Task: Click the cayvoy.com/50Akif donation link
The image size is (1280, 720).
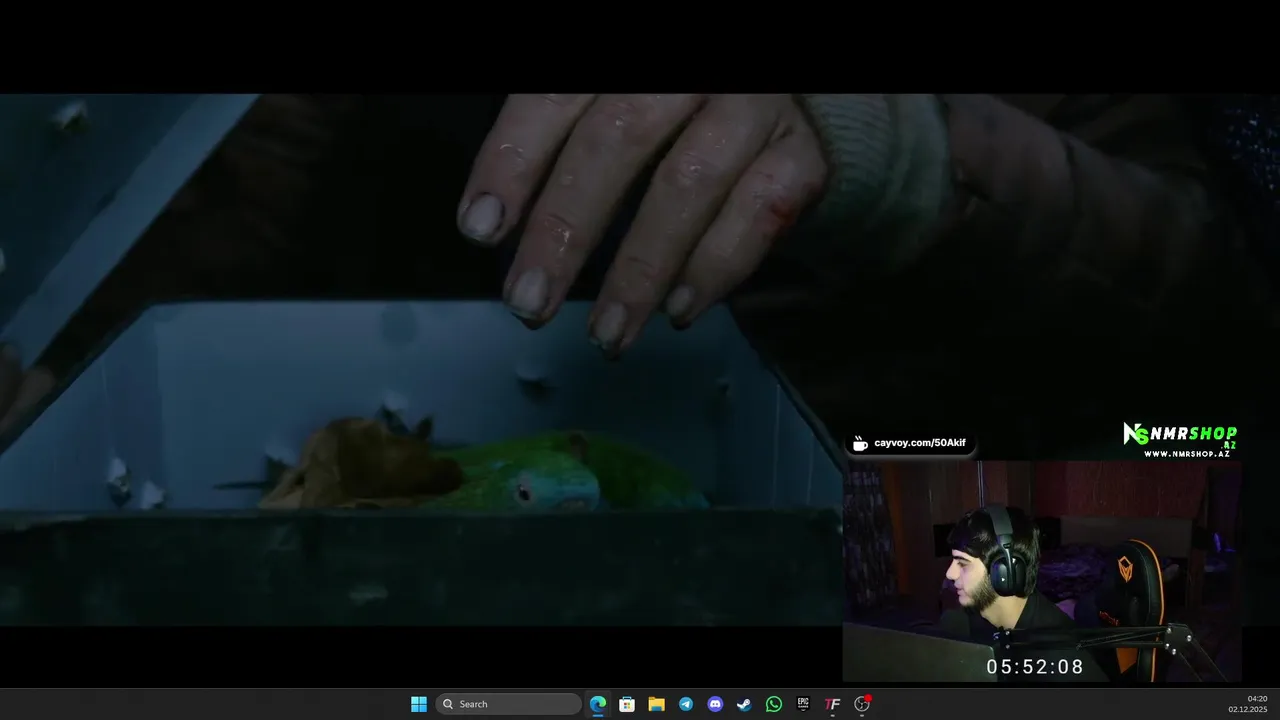Action: tap(909, 443)
